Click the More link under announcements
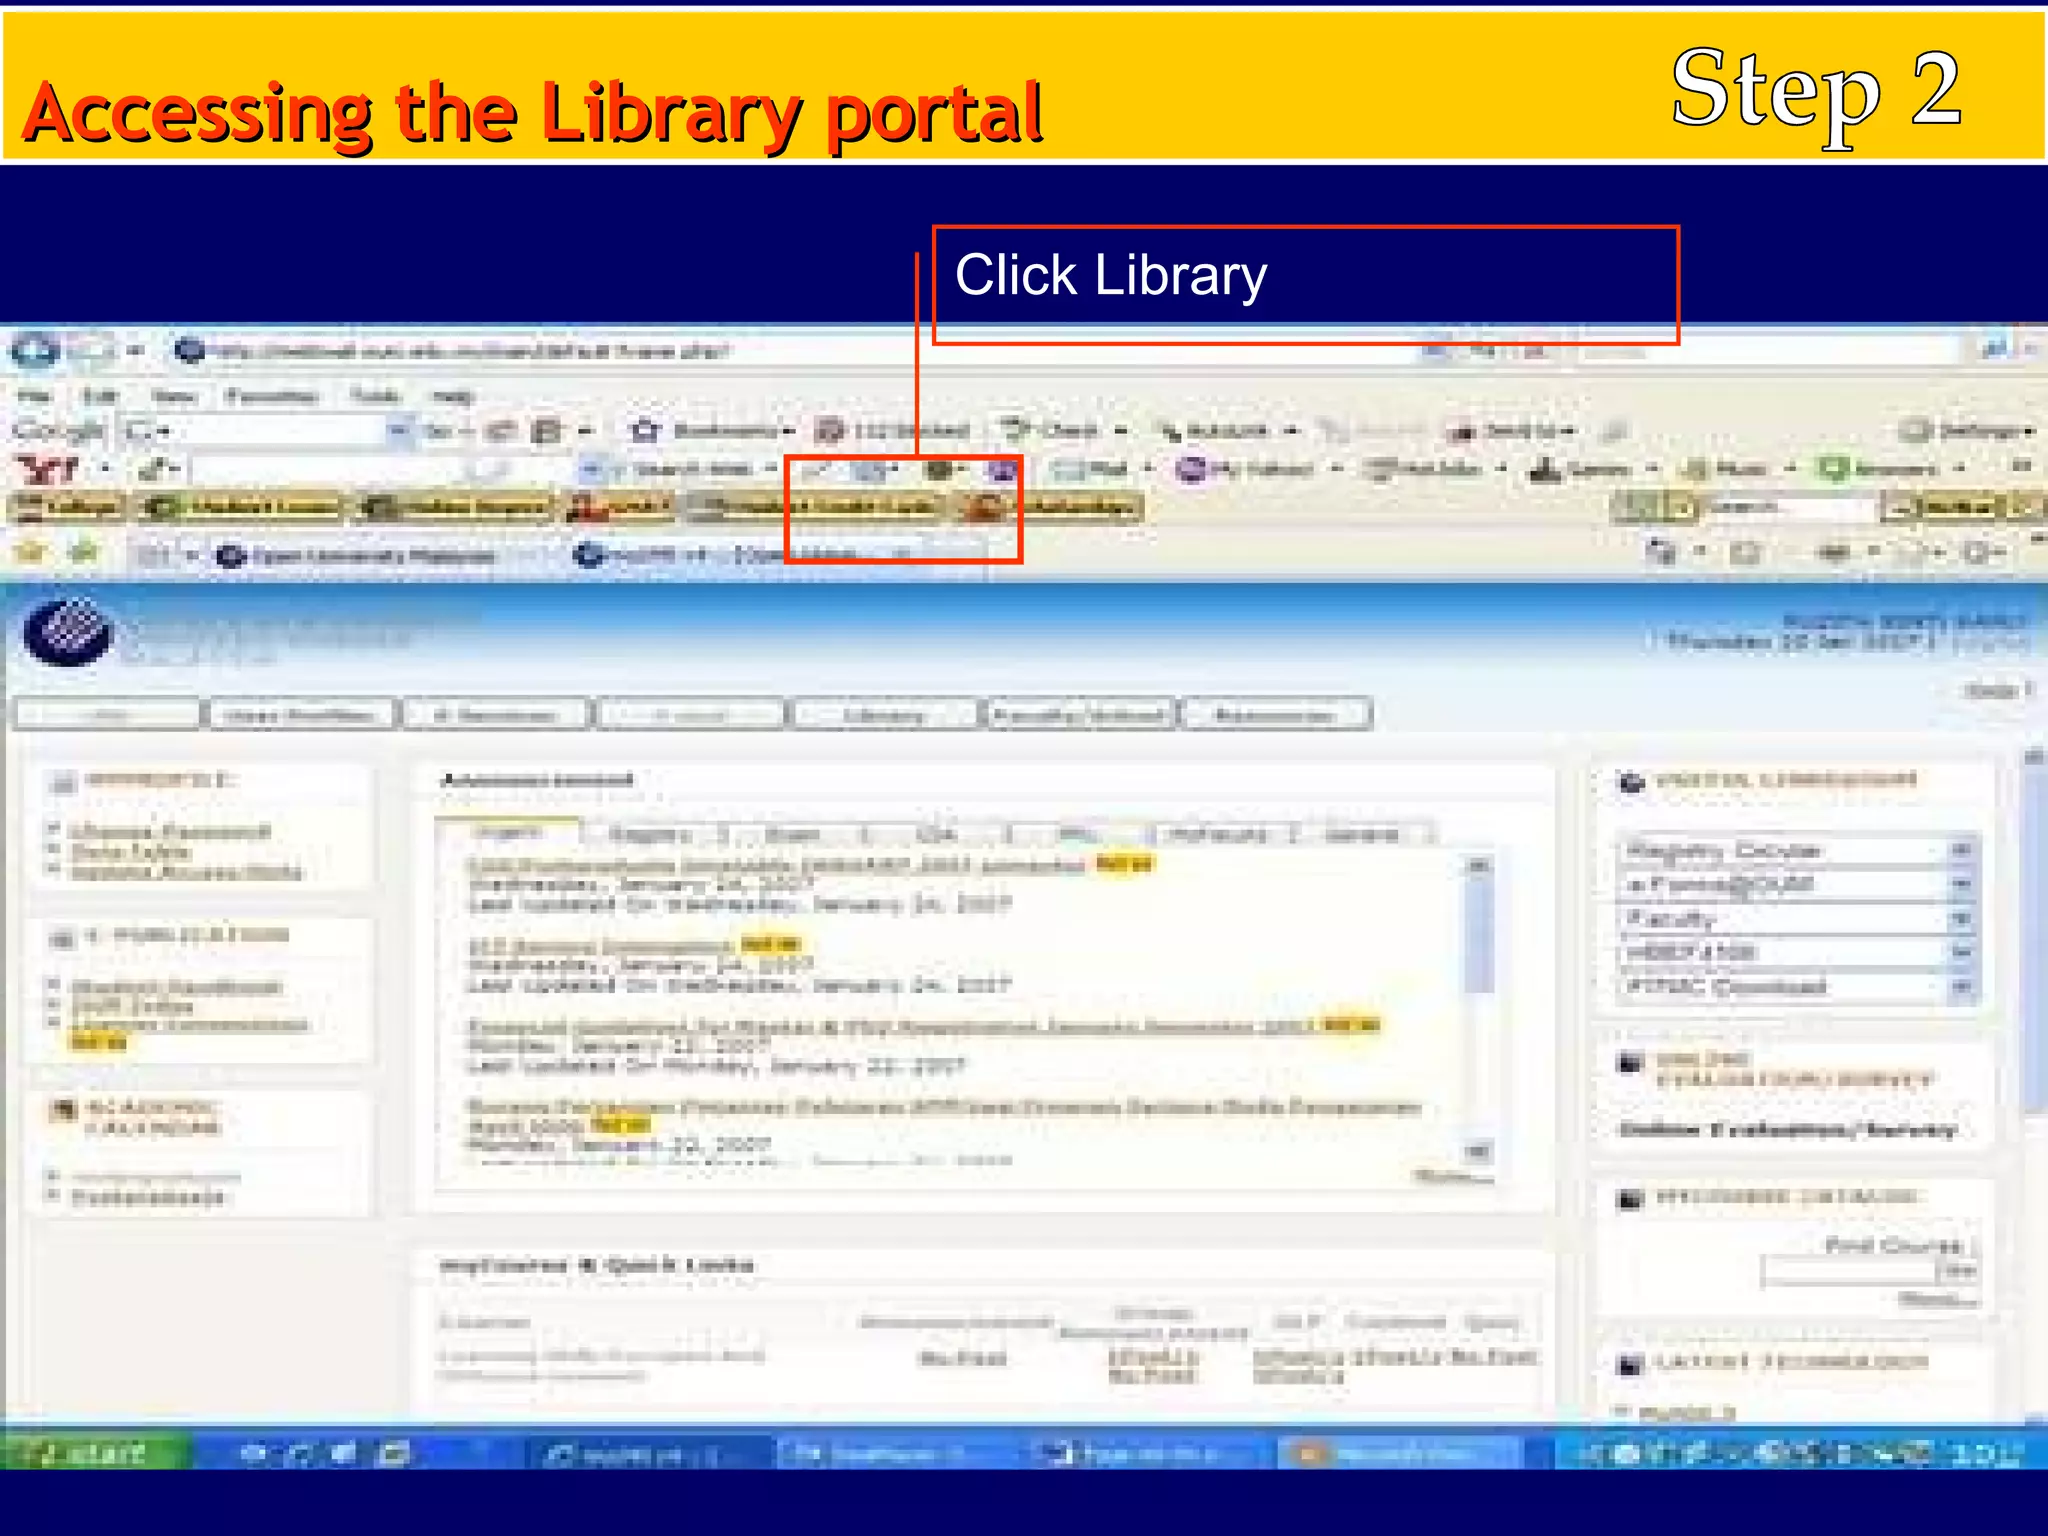The width and height of the screenshot is (2048, 1536). [1451, 1176]
